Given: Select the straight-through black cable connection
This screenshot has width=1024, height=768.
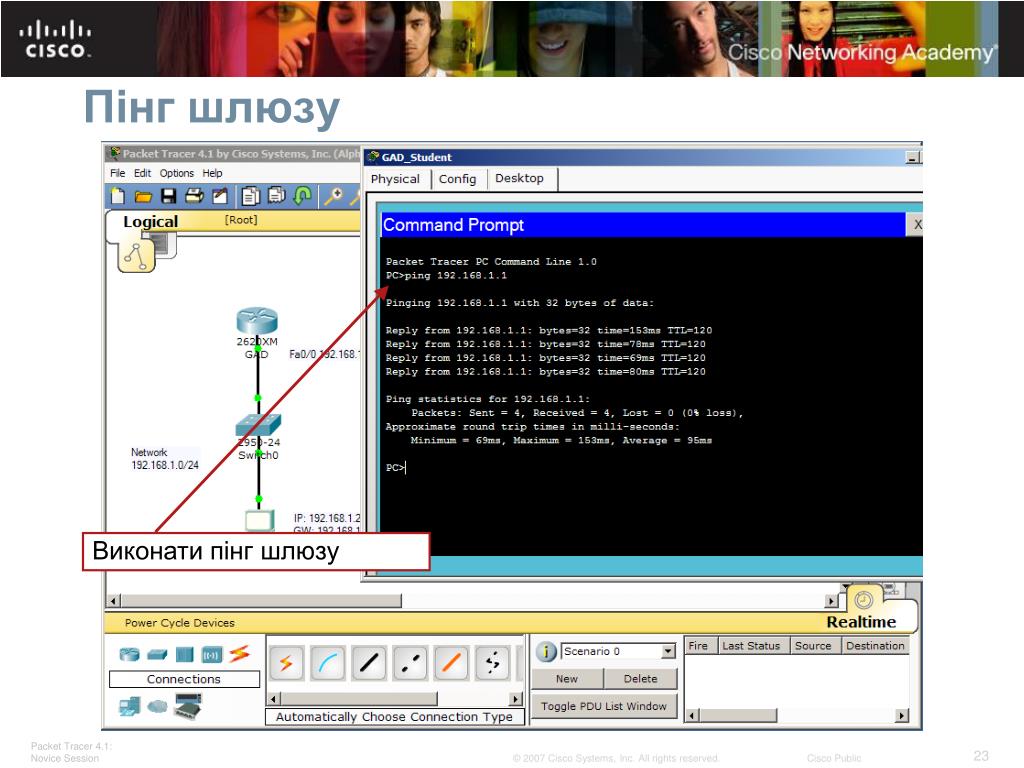Looking at the screenshot, I should pyautogui.click(x=369, y=662).
